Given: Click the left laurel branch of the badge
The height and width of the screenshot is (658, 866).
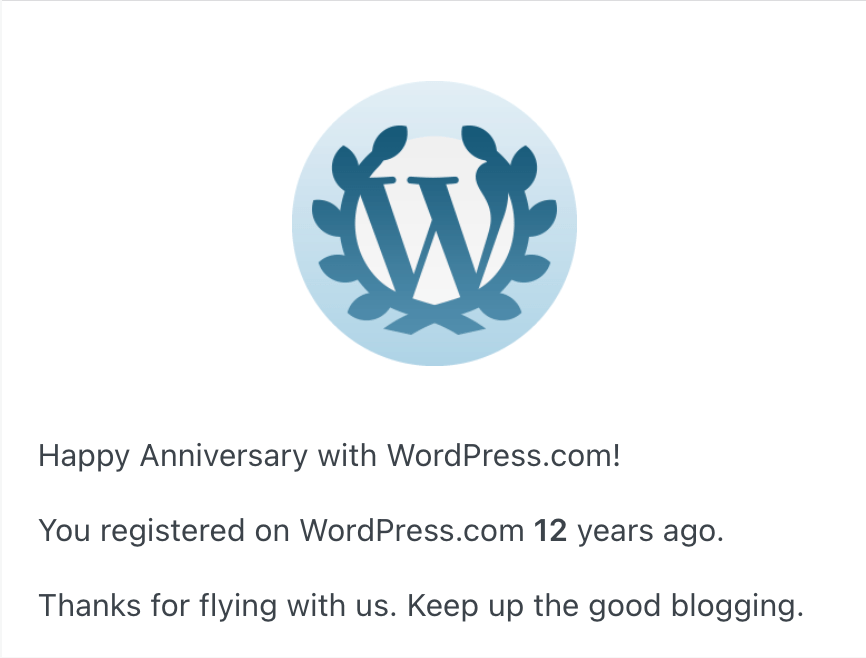Looking at the screenshot, I should click(x=343, y=240).
